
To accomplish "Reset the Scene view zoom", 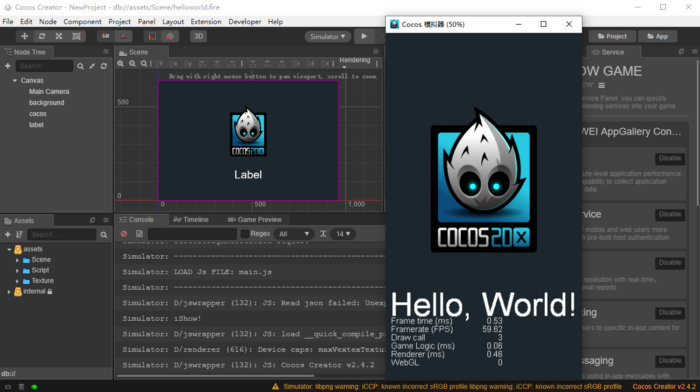I will 144,64.
